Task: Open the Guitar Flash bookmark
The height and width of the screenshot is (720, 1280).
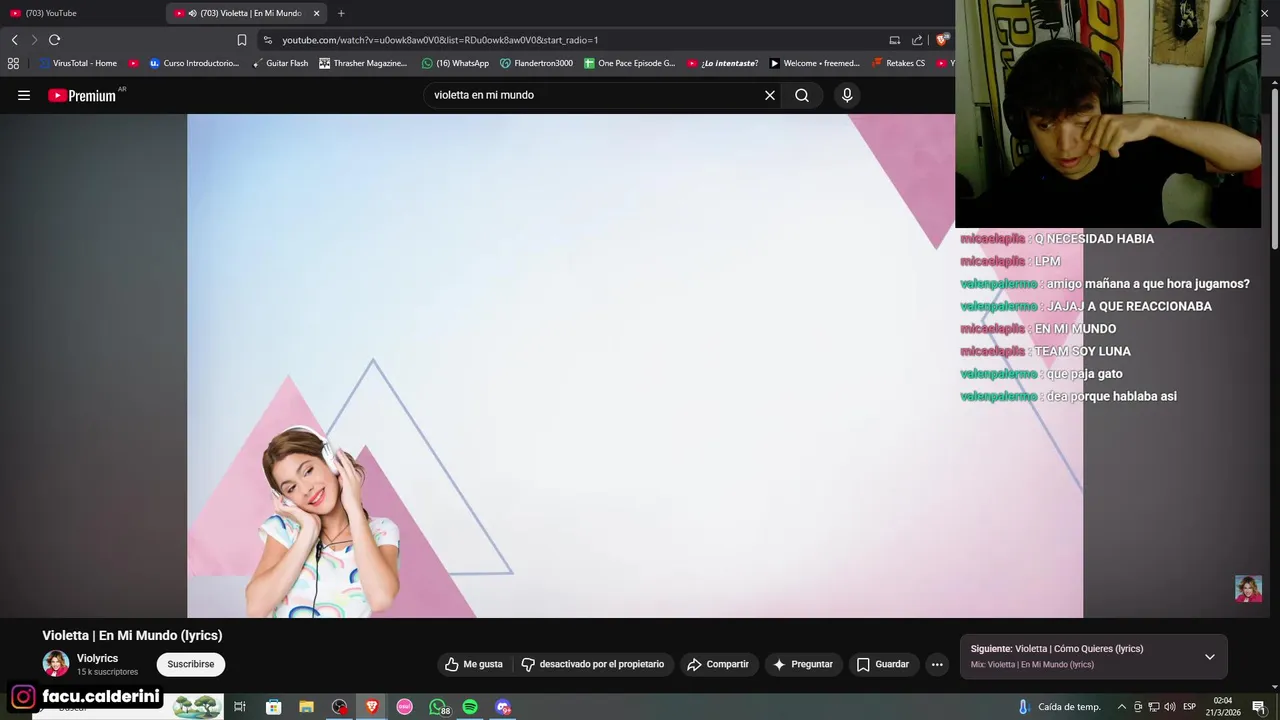Action: 280,63
